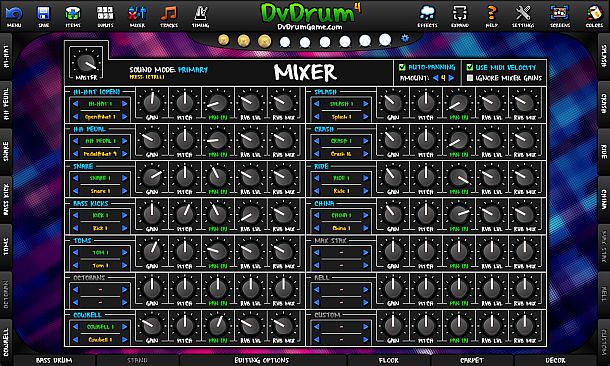This screenshot has height=366, width=610.
Task: Select the first gold cymbal circle
Action: pos(223,40)
